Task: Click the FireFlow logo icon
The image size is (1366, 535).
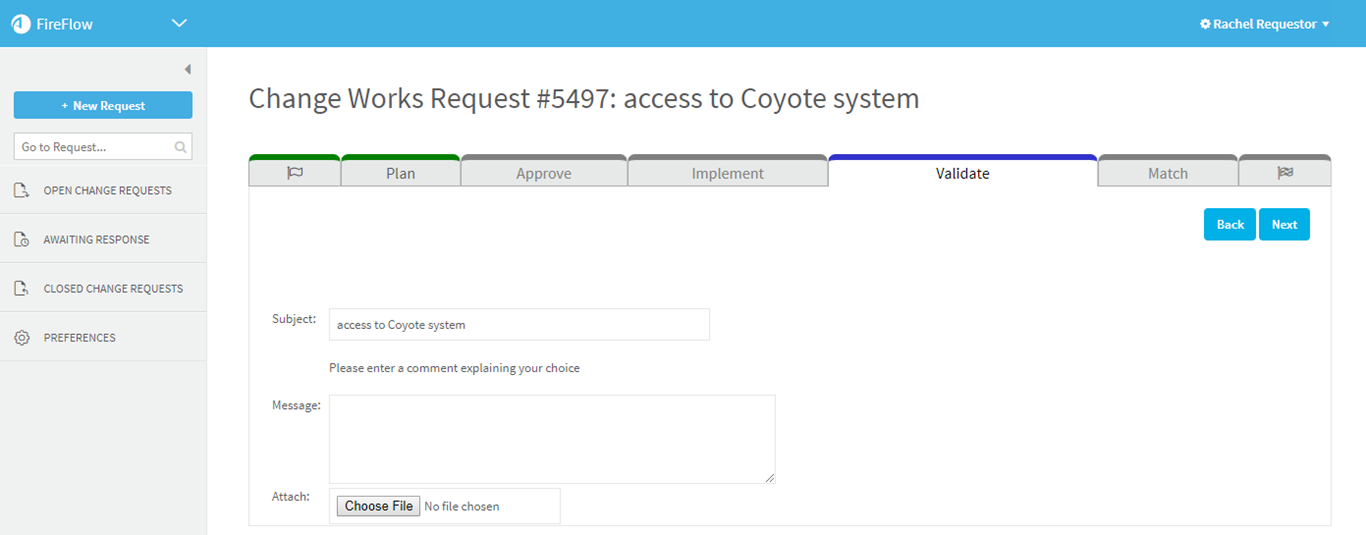Action: click(x=20, y=24)
